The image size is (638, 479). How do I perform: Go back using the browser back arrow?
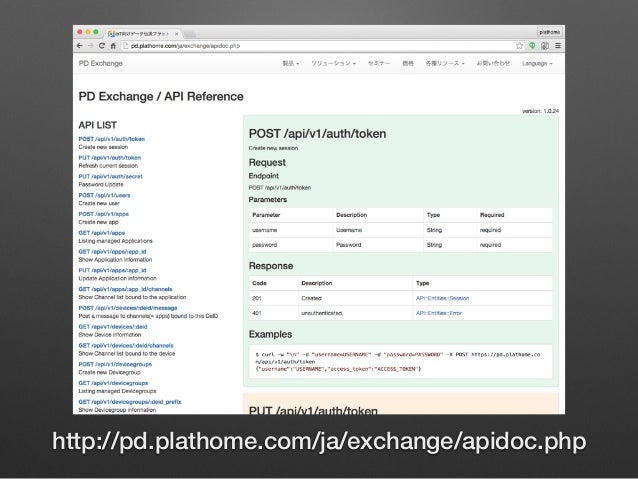pos(80,46)
